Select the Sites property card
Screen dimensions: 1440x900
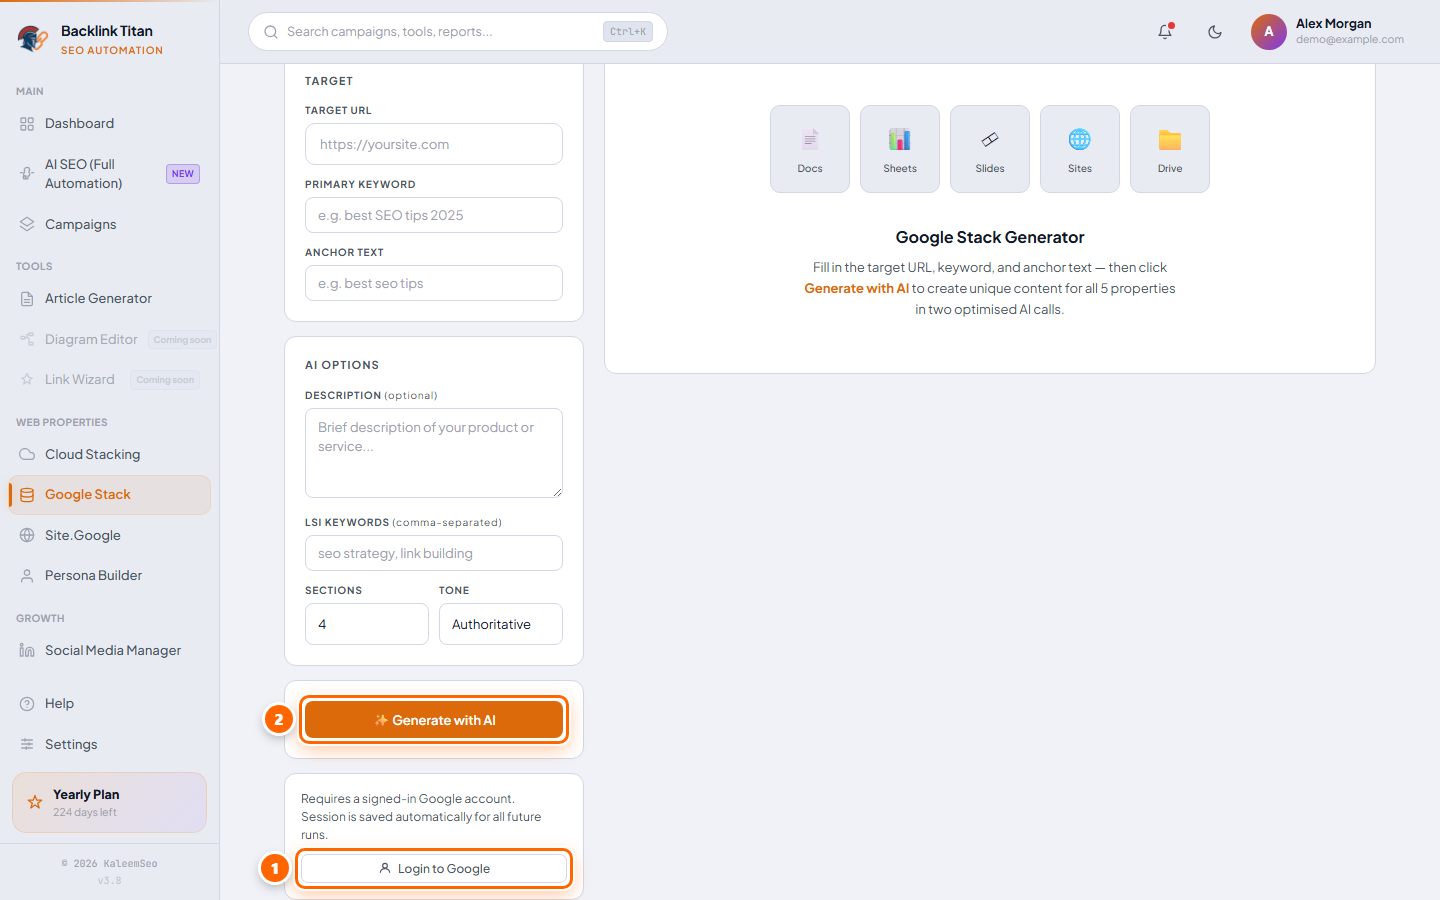click(x=1080, y=149)
